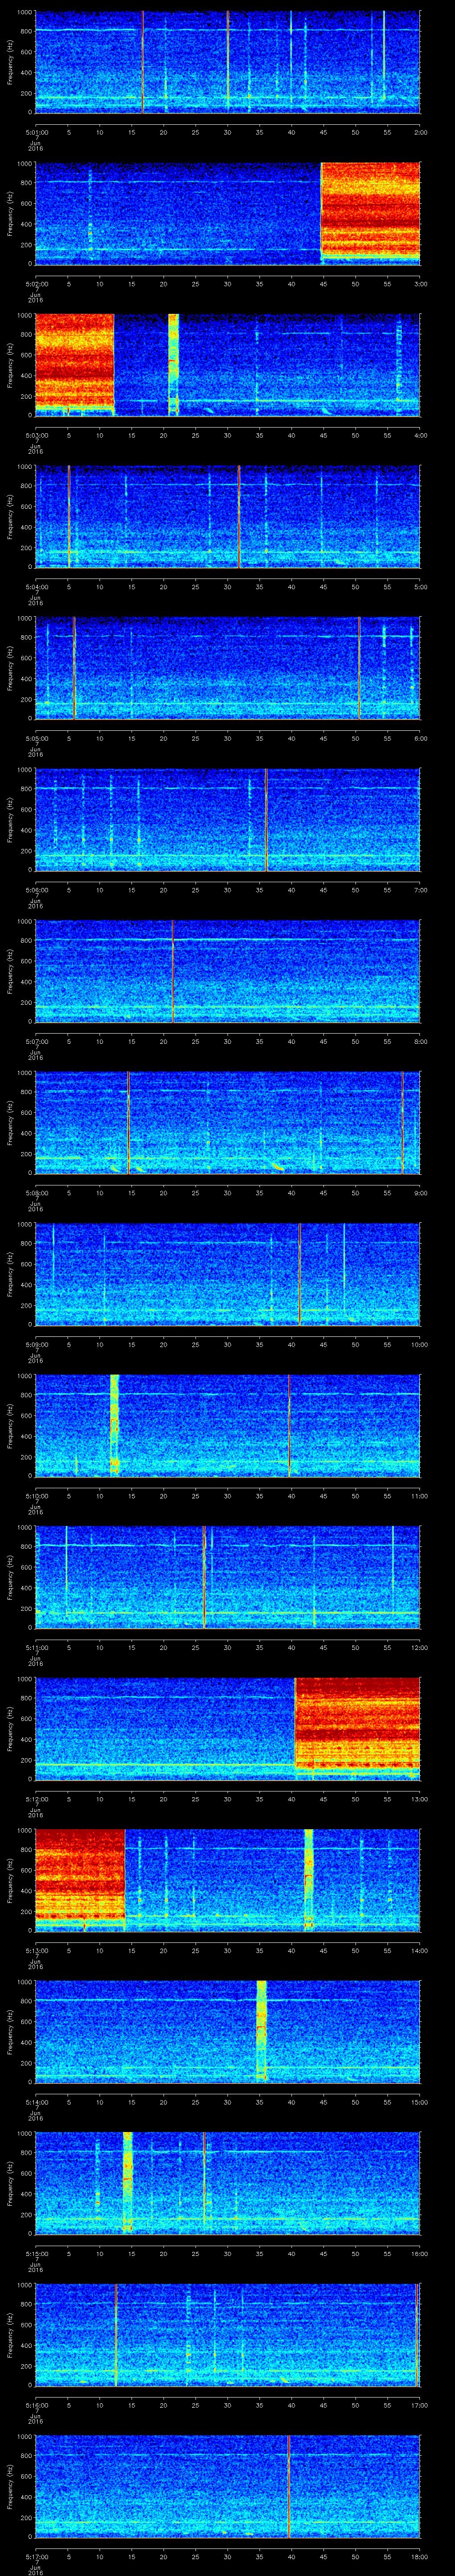Select the spectrogram panel starting at 5:04:00
The image size is (455, 2576).
228,516
